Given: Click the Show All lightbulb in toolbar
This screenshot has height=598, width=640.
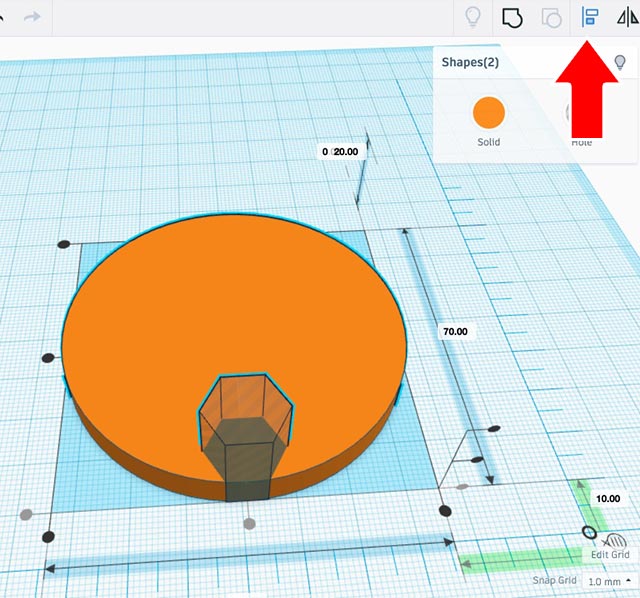Looking at the screenshot, I should coord(473,17).
